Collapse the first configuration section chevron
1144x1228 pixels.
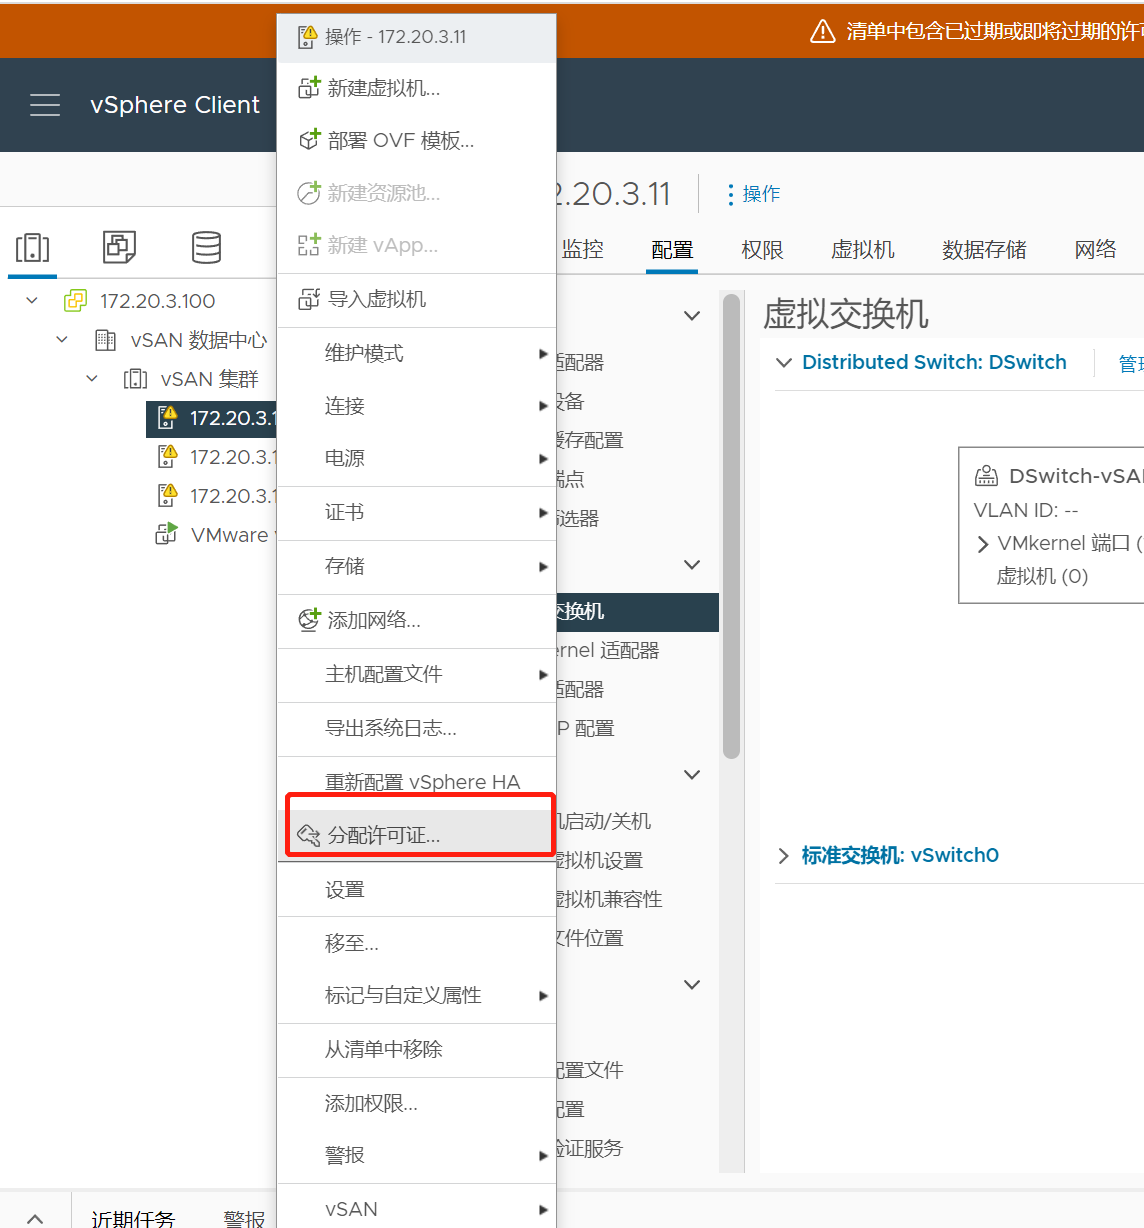(691, 316)
